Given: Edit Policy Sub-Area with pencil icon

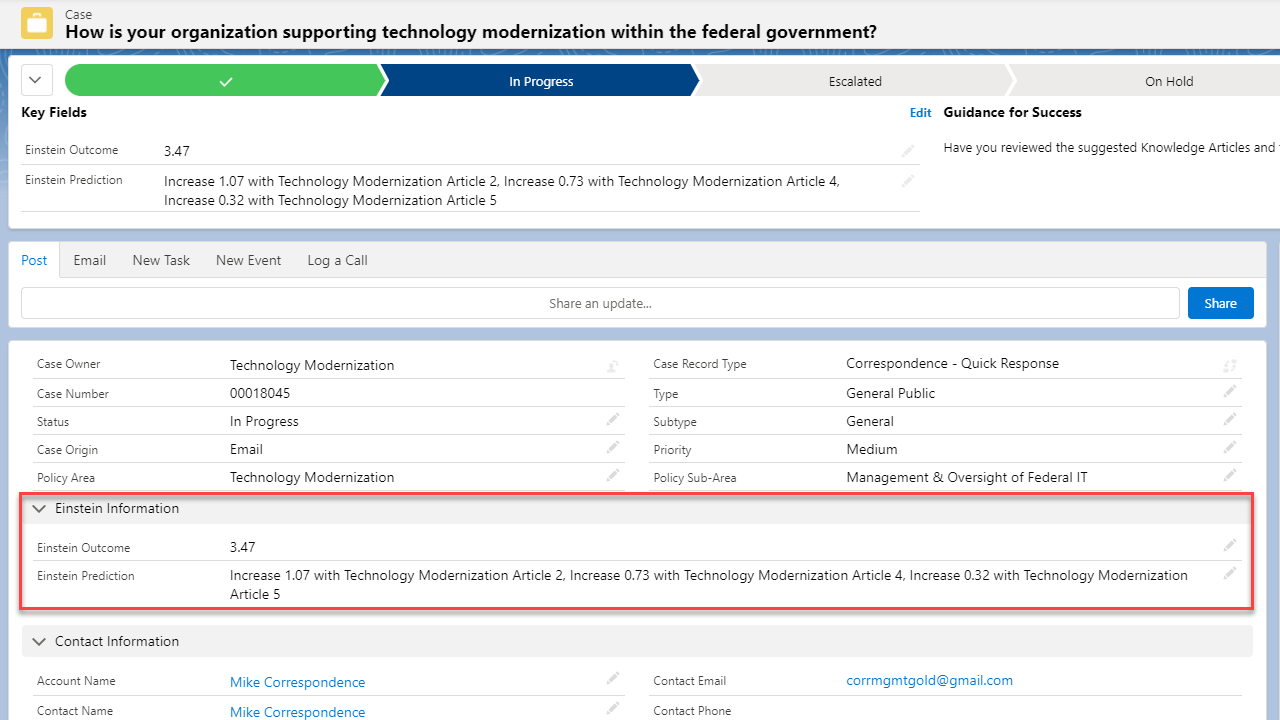Looking at the screenshot, I should pos(1230,475).
